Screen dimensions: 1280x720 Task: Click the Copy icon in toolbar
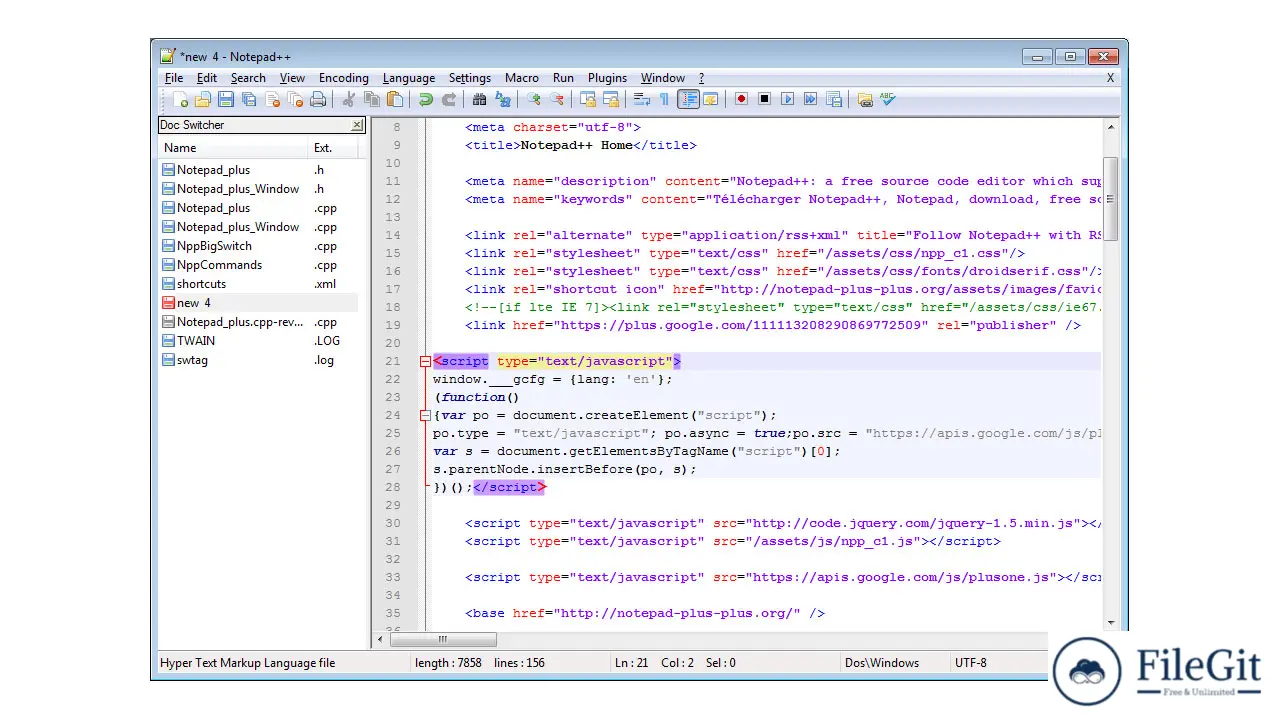(372, 99)
